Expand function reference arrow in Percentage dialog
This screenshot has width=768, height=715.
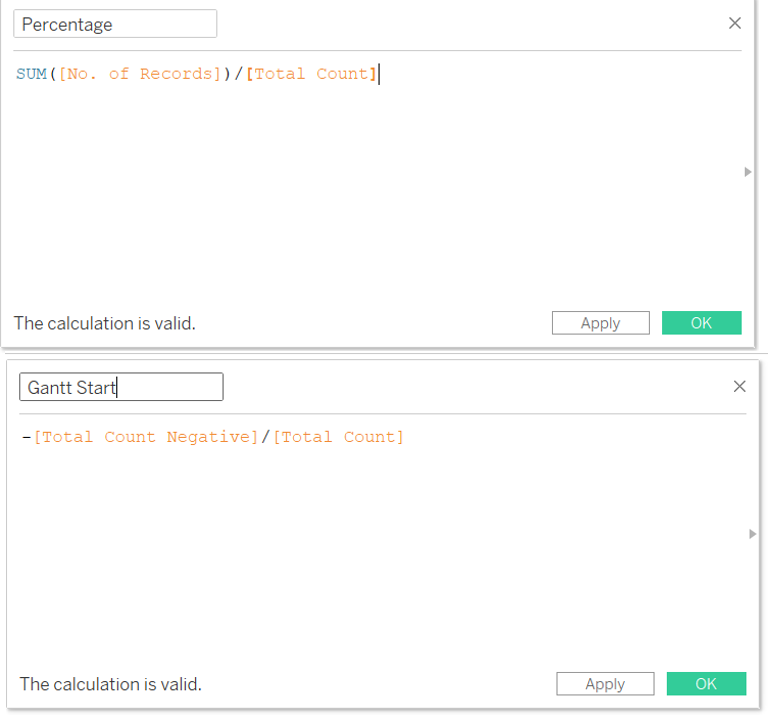748,172
